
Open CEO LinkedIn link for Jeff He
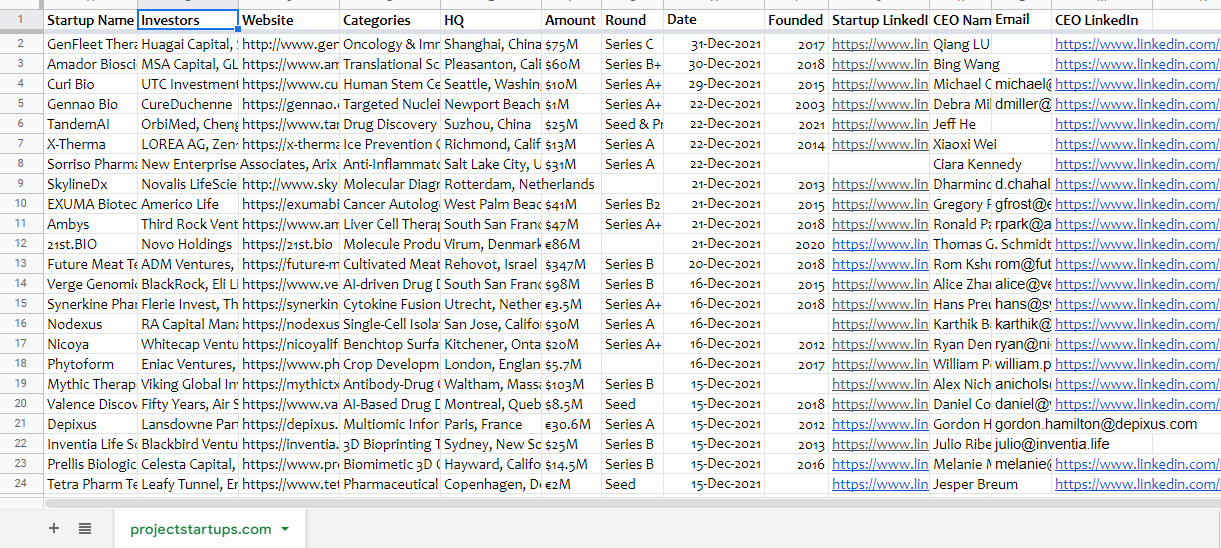pyautogui.click(x=1136, y=124)
